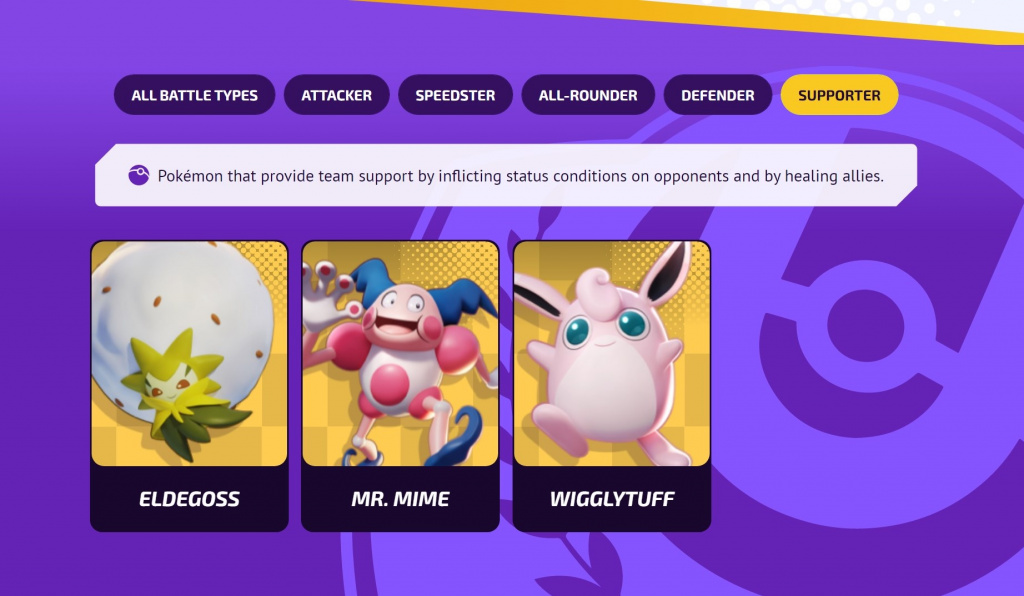This screenshot has width=1024, height=596.
Task: Click the Eldegoss name label
Action: [x=189, y=499]
